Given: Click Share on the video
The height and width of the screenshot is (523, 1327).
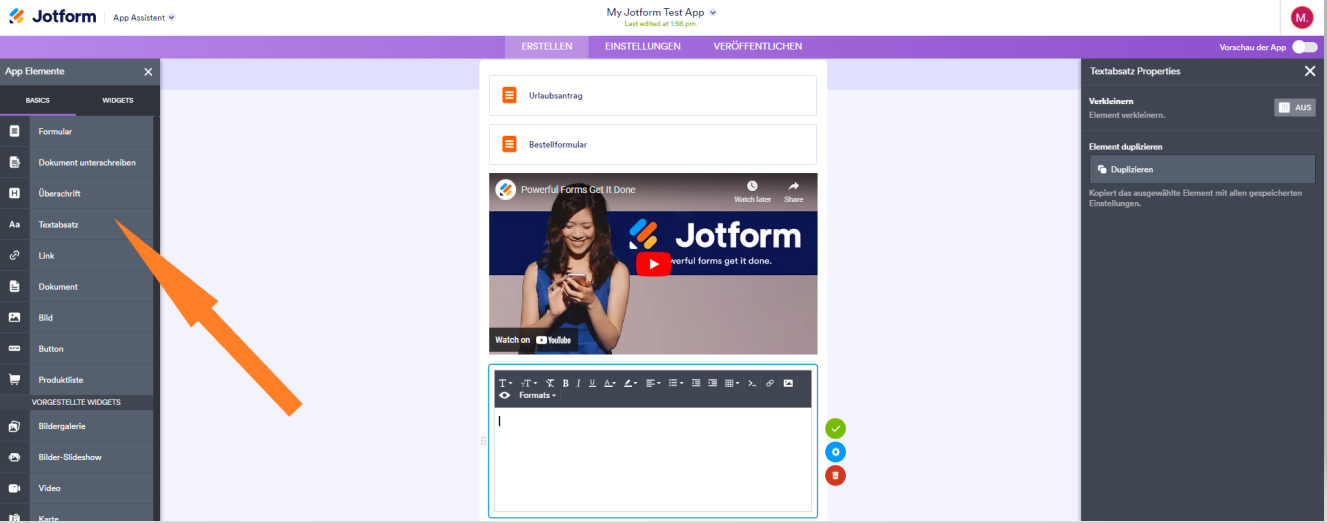Looking at the screenshot, I should tap(793, 192).
